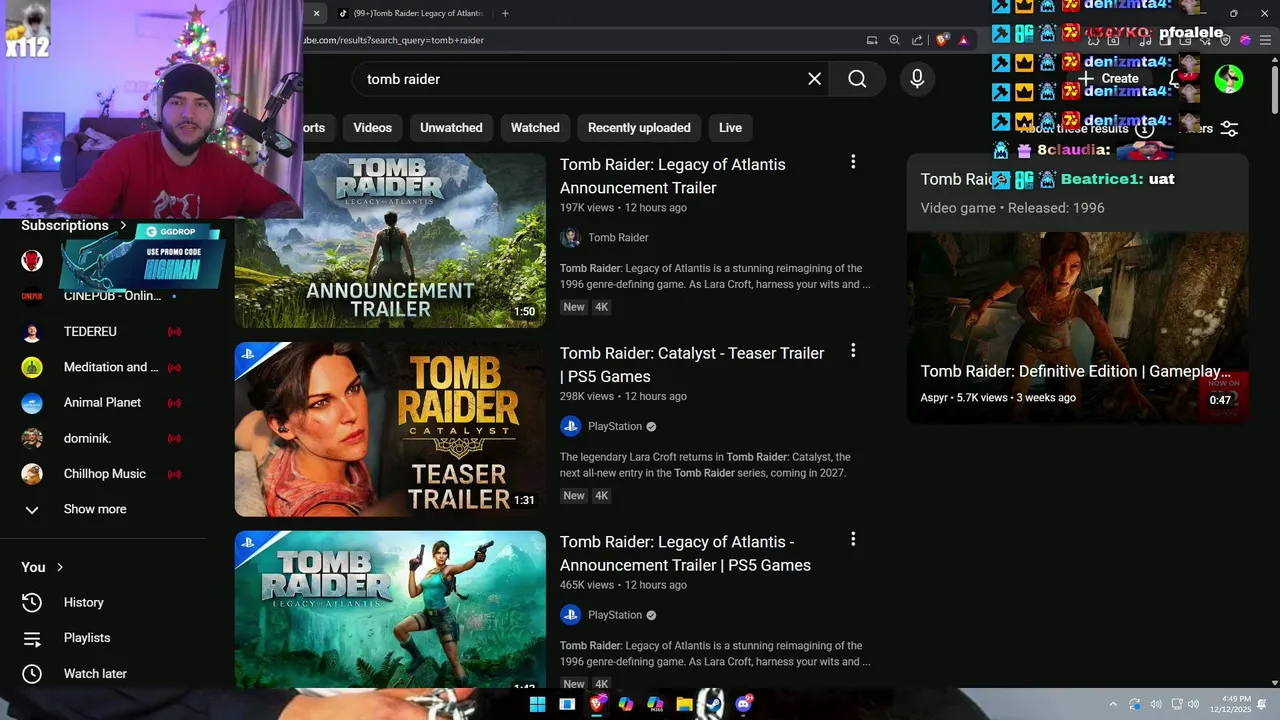Click the Brave Shields lion icon

941,40
